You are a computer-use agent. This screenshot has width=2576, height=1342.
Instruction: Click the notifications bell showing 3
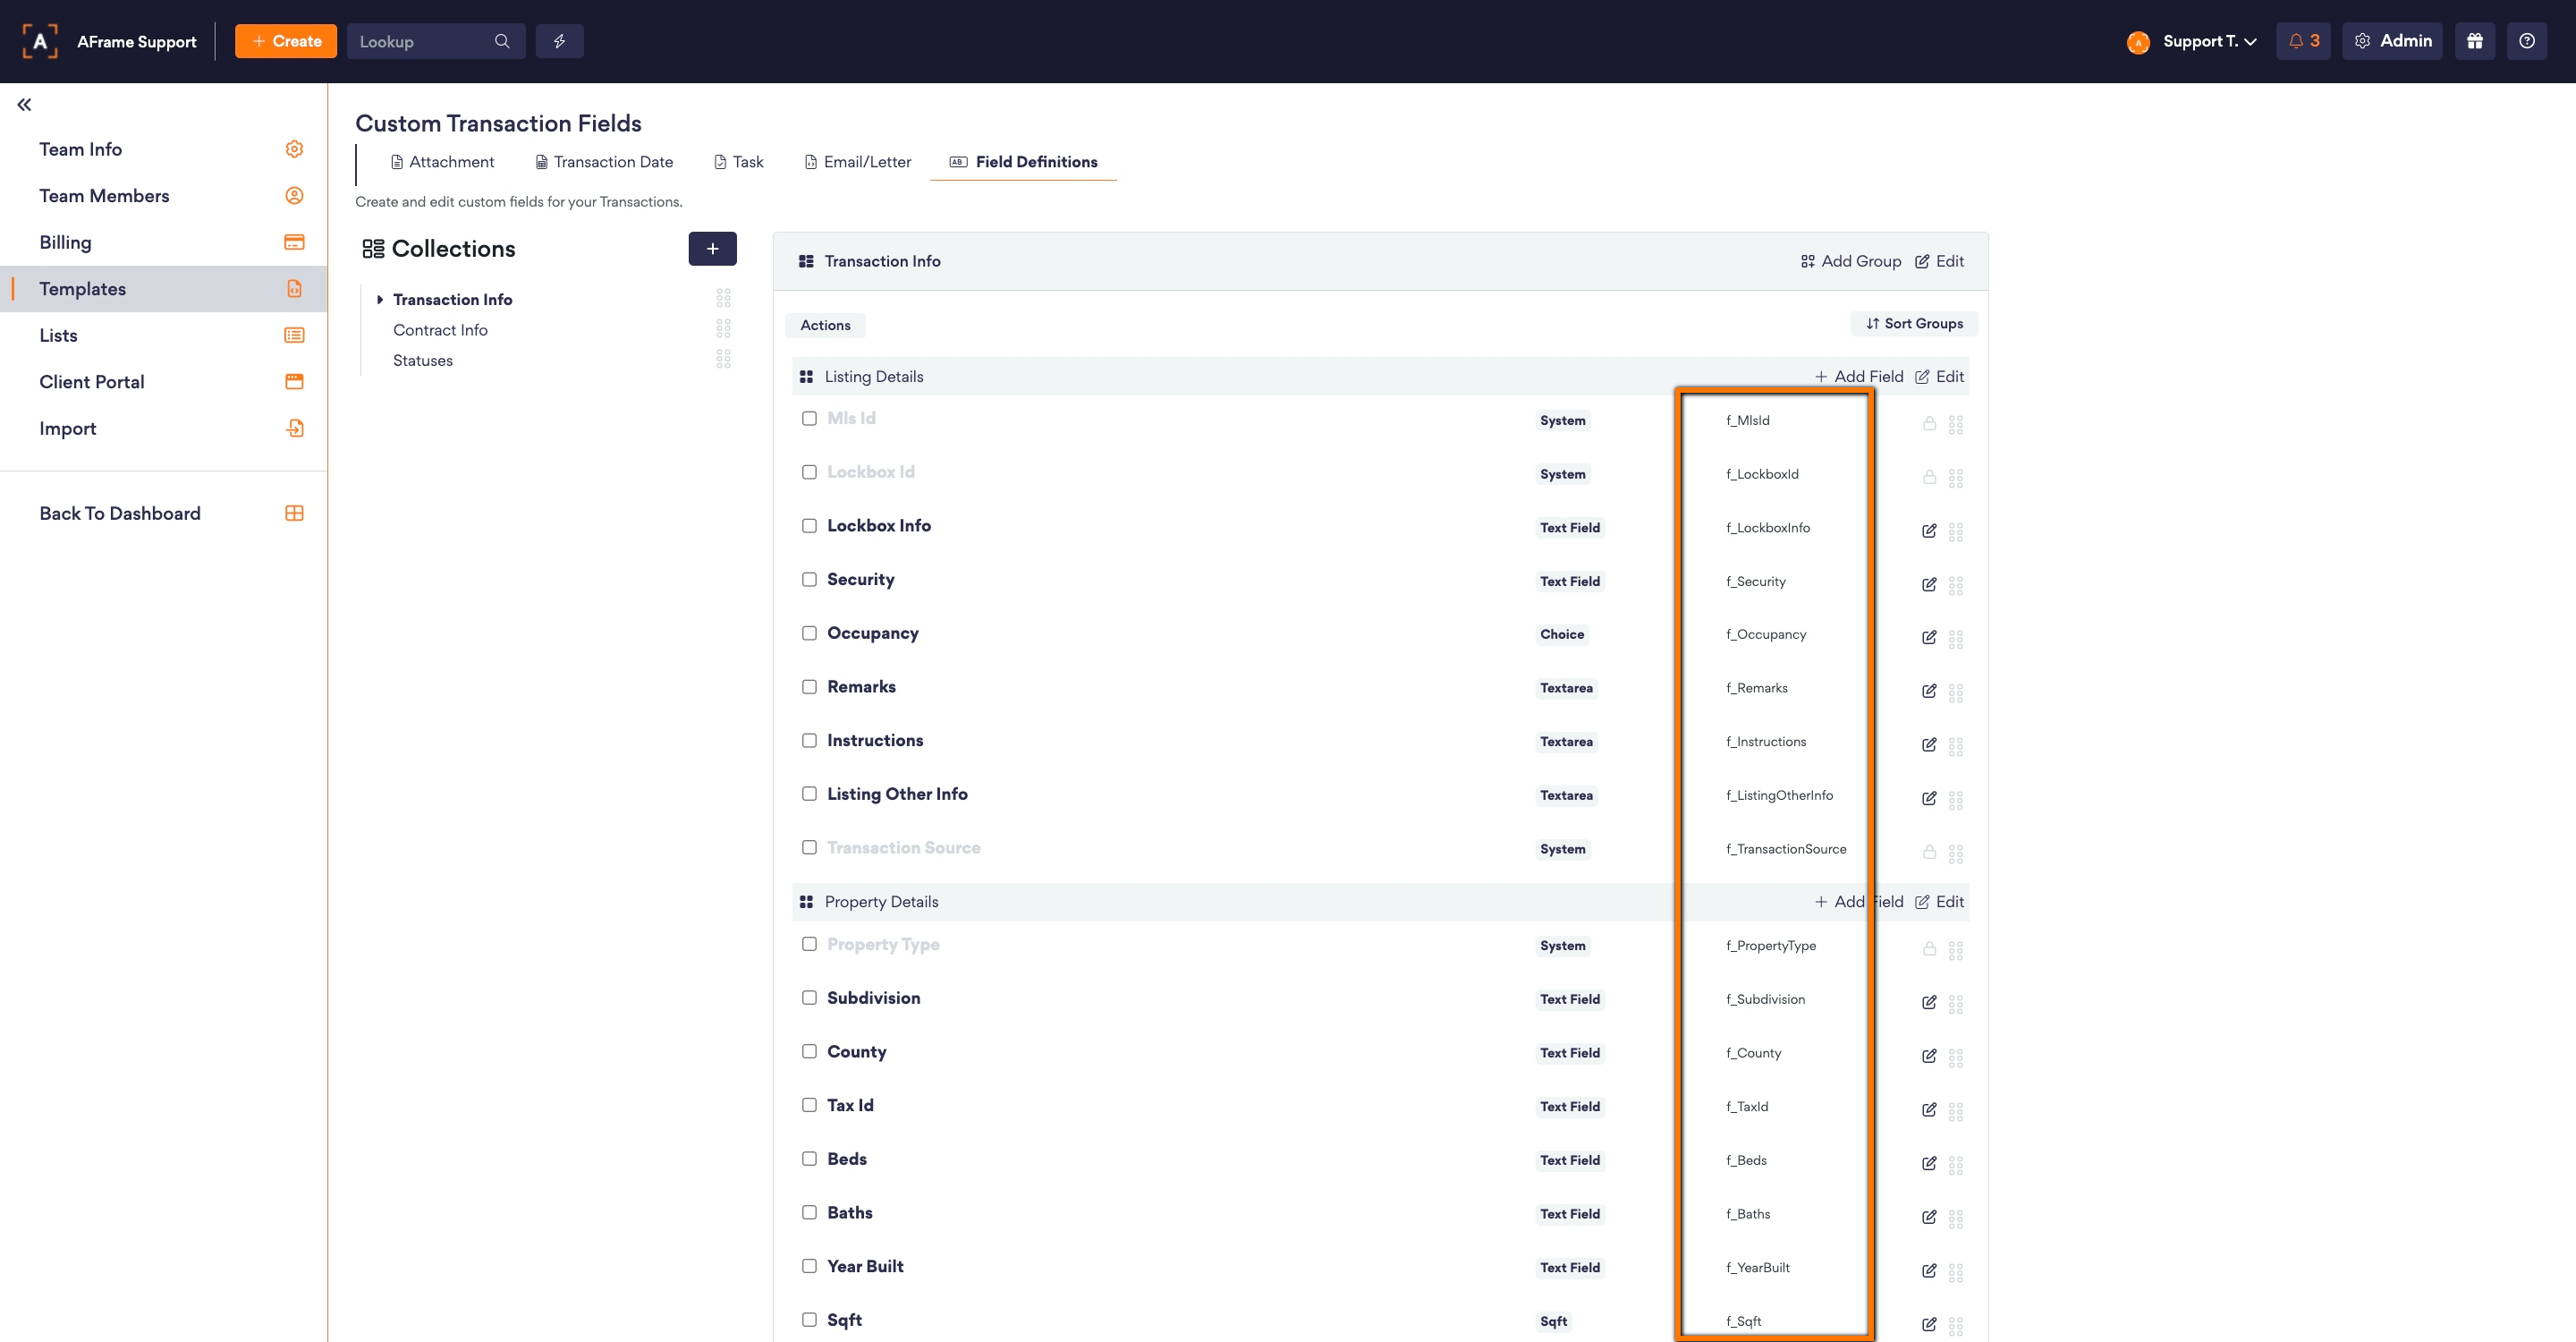tap(2302, 41)
